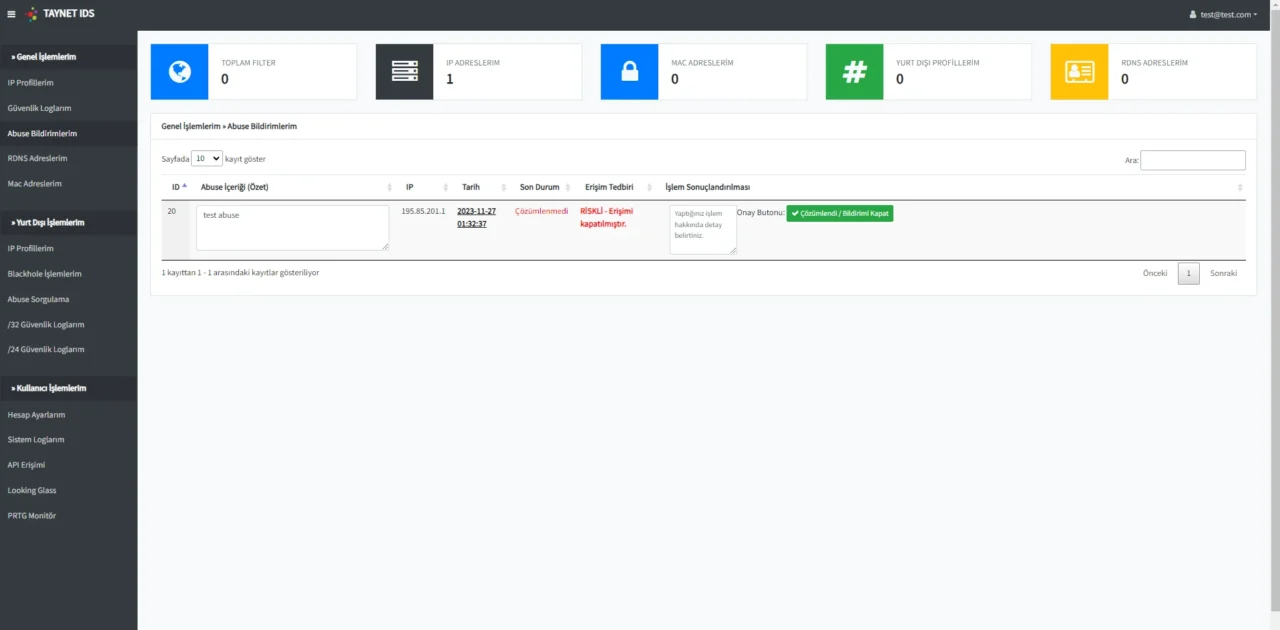Click the TAYNET IDS logo
The height and width of the screenshot is (630, 1280).
coord(60,14)
